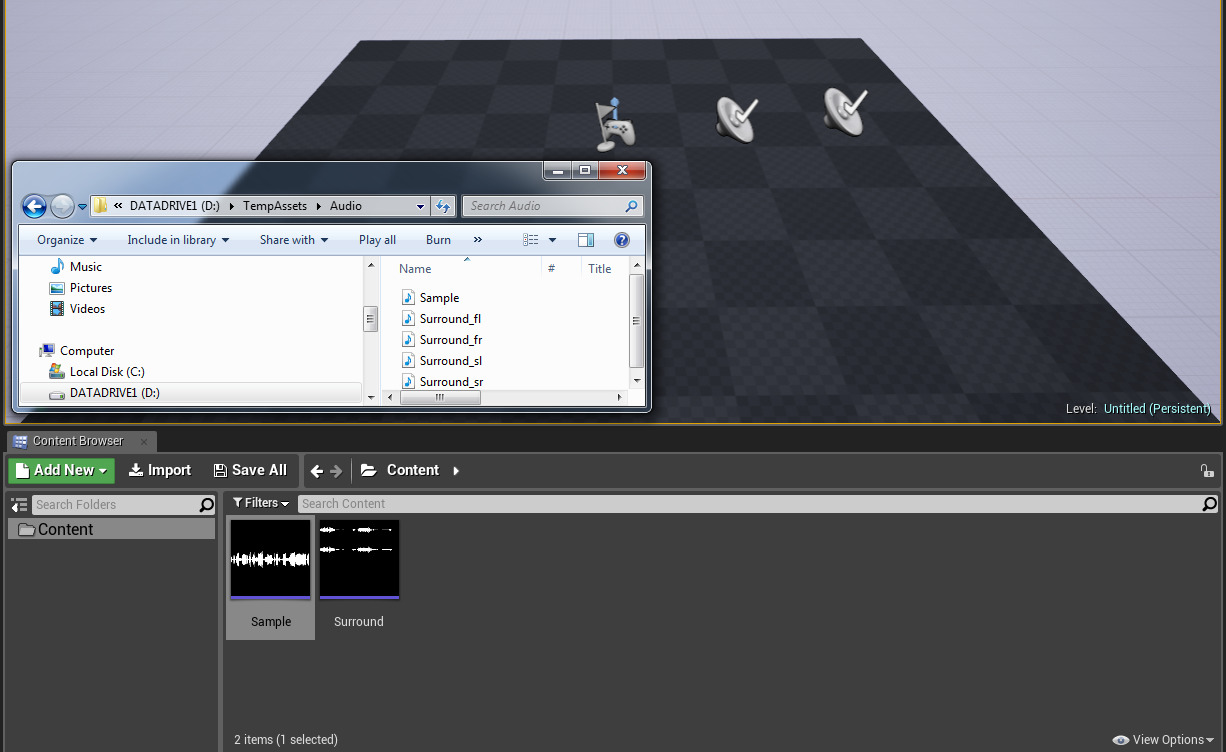
Task: Select the left audio speaker actor icon
Action: [737, 118]
